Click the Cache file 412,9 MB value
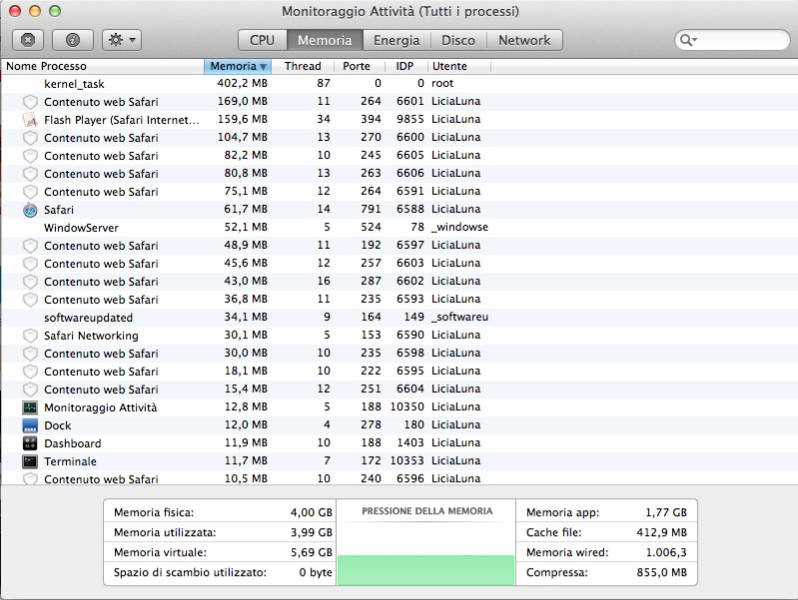The width and height of the screenshot is (798, 600). pyautogui.click(x=662, y=532)
